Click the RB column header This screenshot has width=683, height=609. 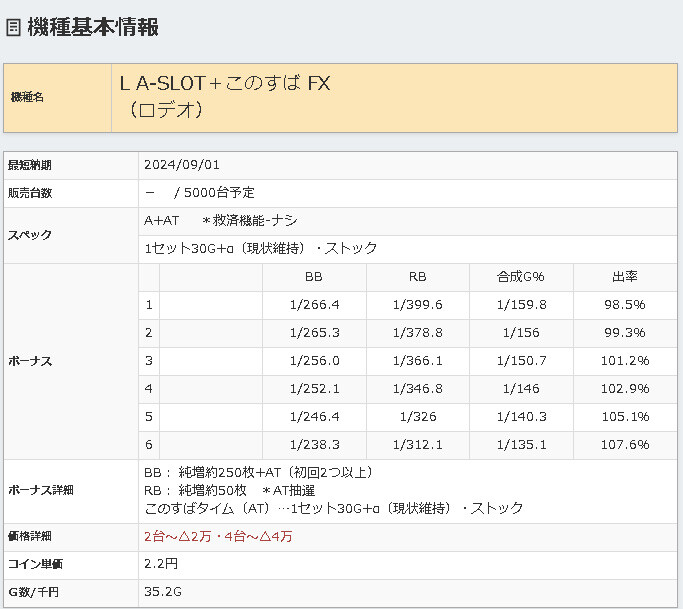coord(418,277)
